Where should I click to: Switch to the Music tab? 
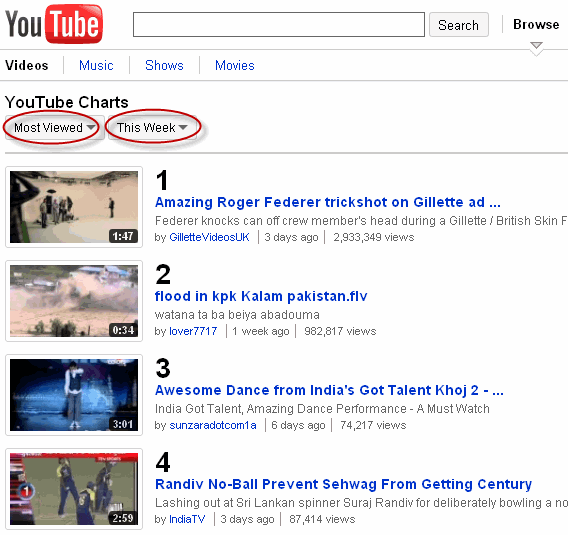(96, 66)
